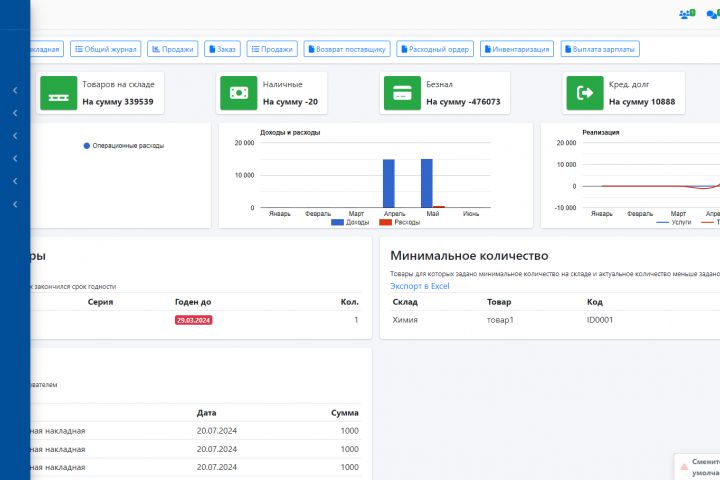The image size is (720, 480).
Task: Click На сумму 339539 value
Action: pos(118,102)
